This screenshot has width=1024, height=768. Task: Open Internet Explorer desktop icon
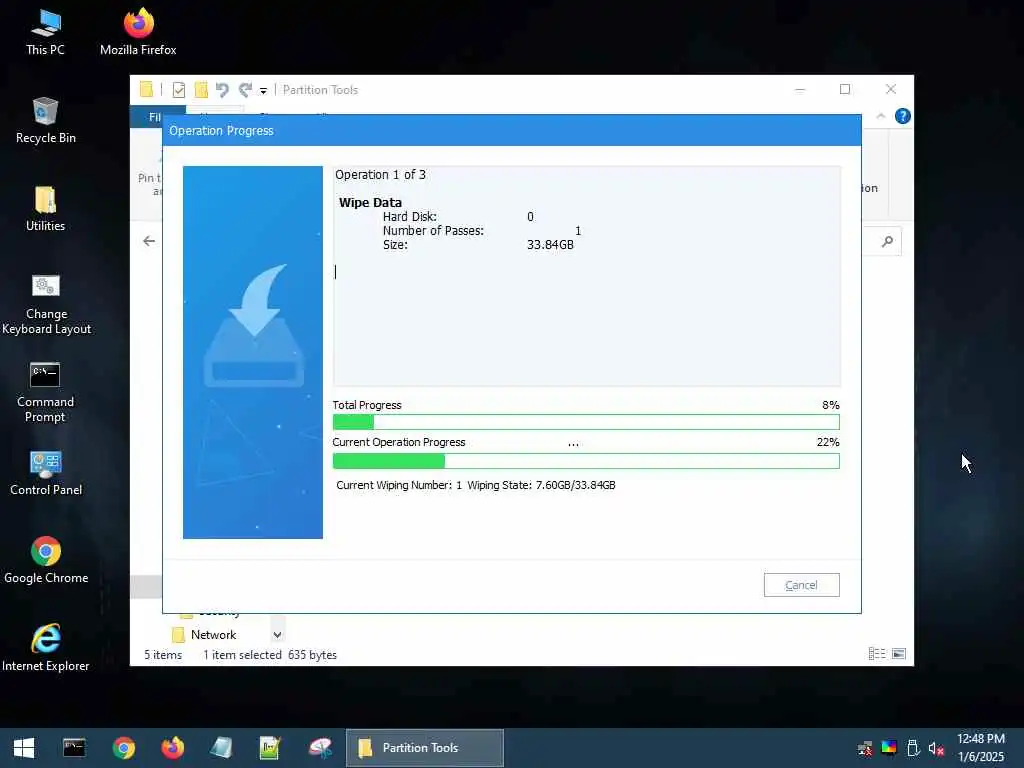46,648
